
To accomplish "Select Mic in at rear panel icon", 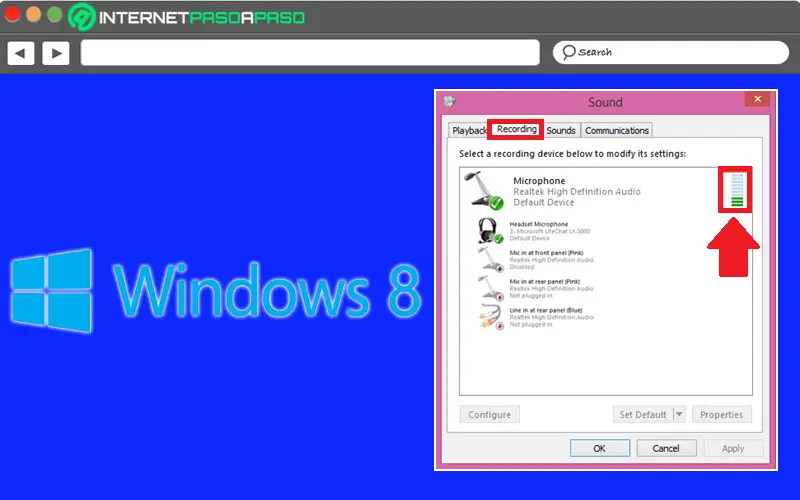I will click(x=491, y=288).
